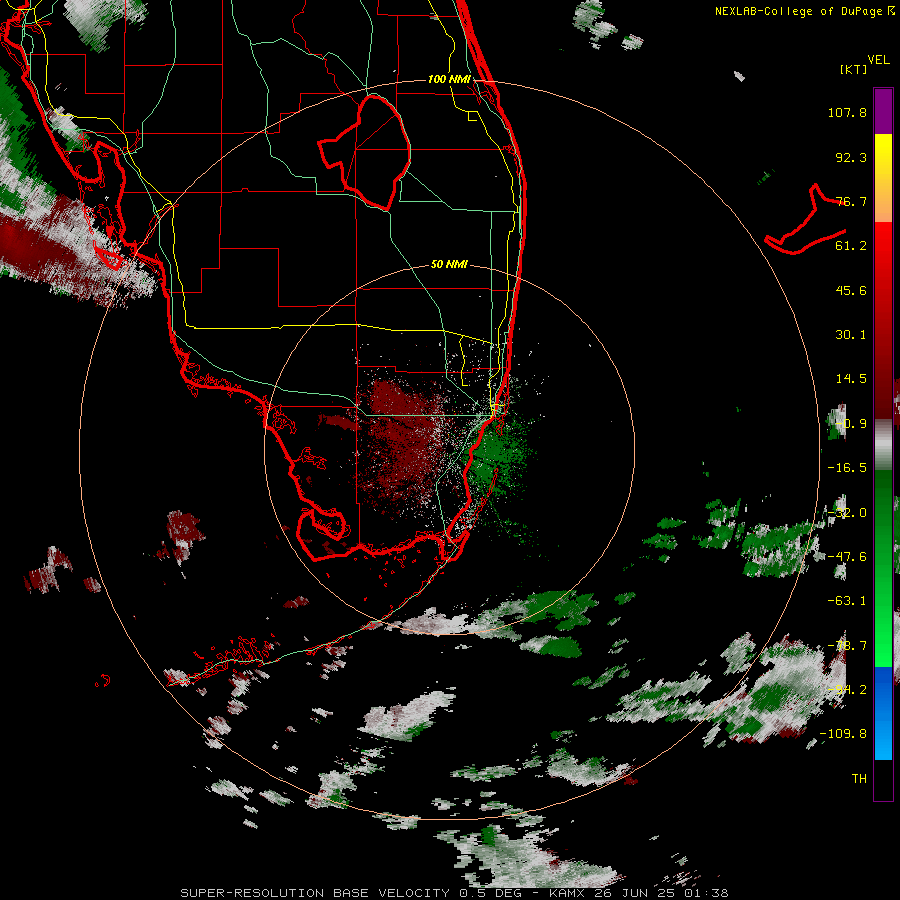
Task: Click the 50 NMI range ring label
Action: coord(449,265)
